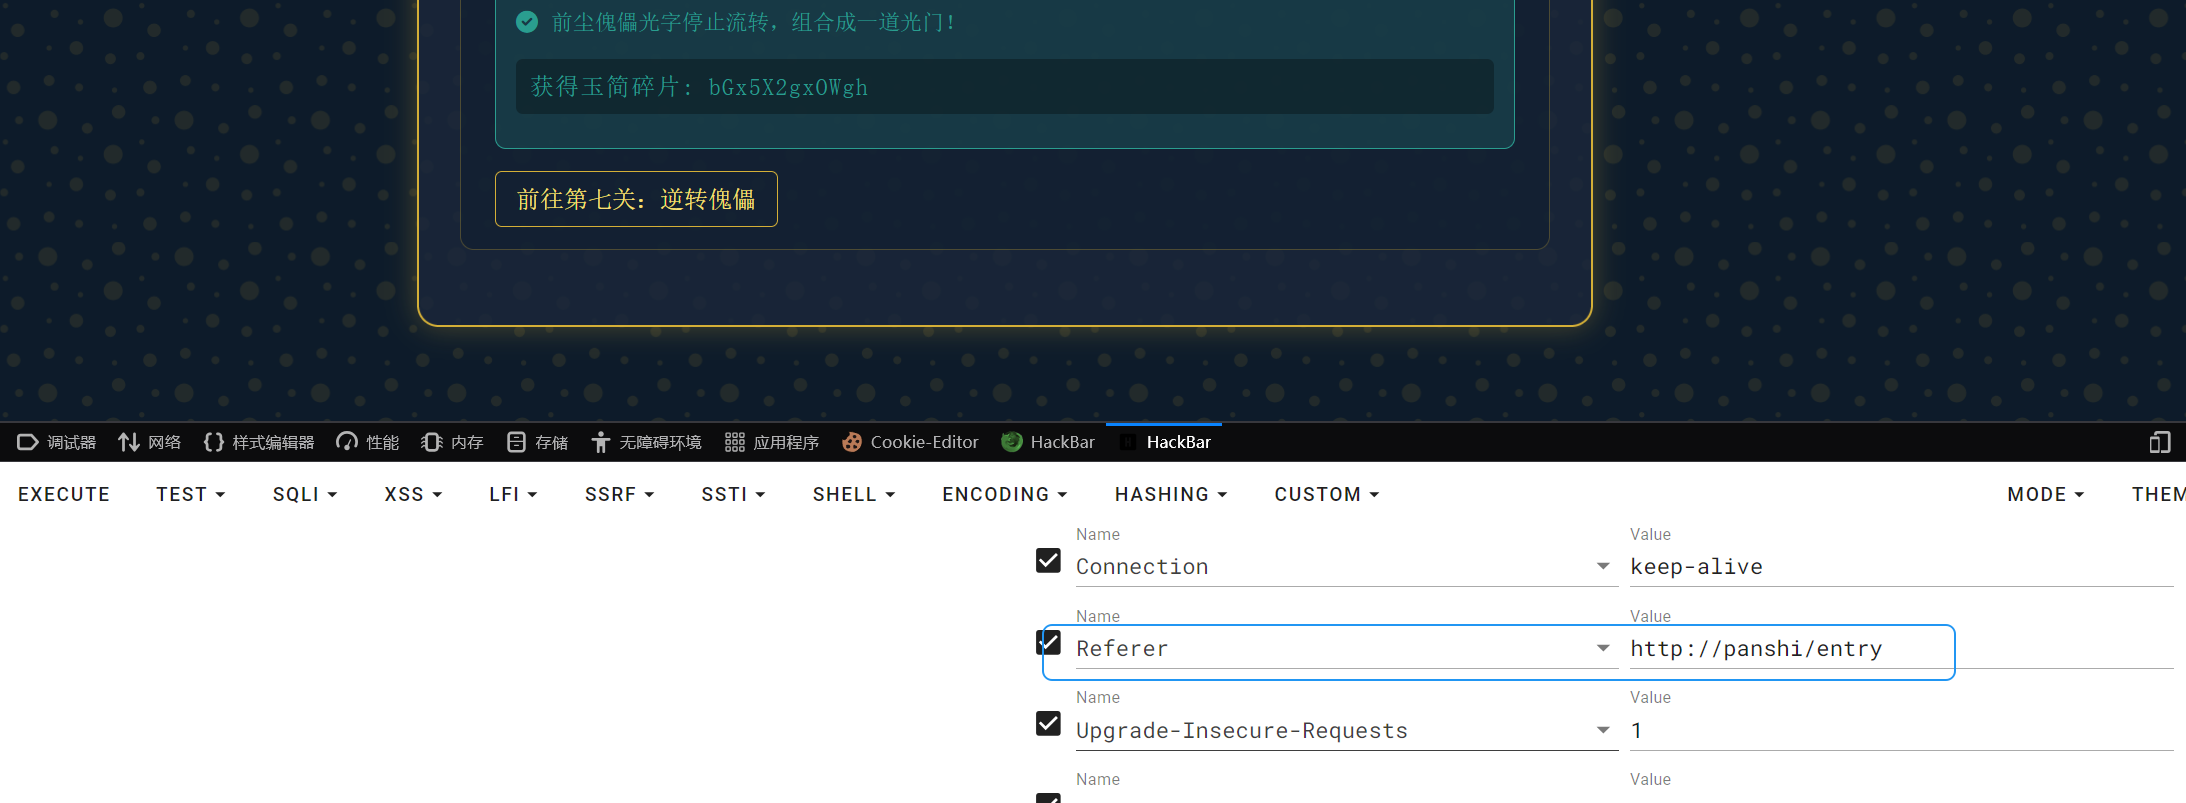Open the TEST dropdown menu
This screenshot has height=803, width=2186.
pyautogui.click(x=191, y=494)
